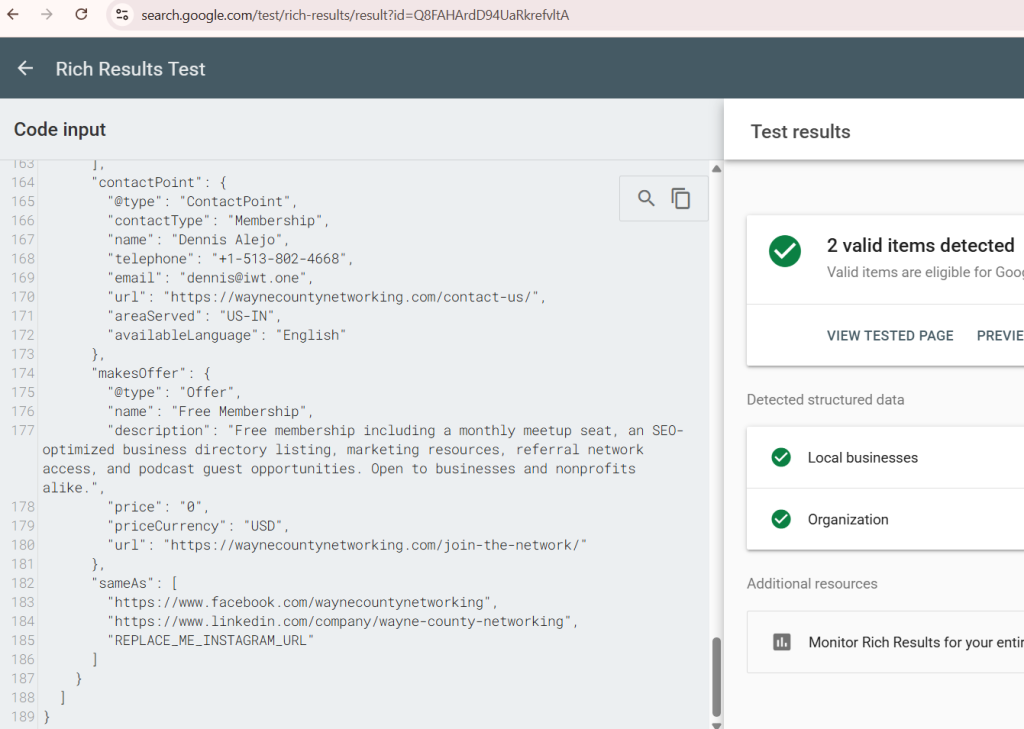The height and width of the screenshot is (729, 1024).
Task: Click "contactType": "Membership" line
Action: [219, 220]
